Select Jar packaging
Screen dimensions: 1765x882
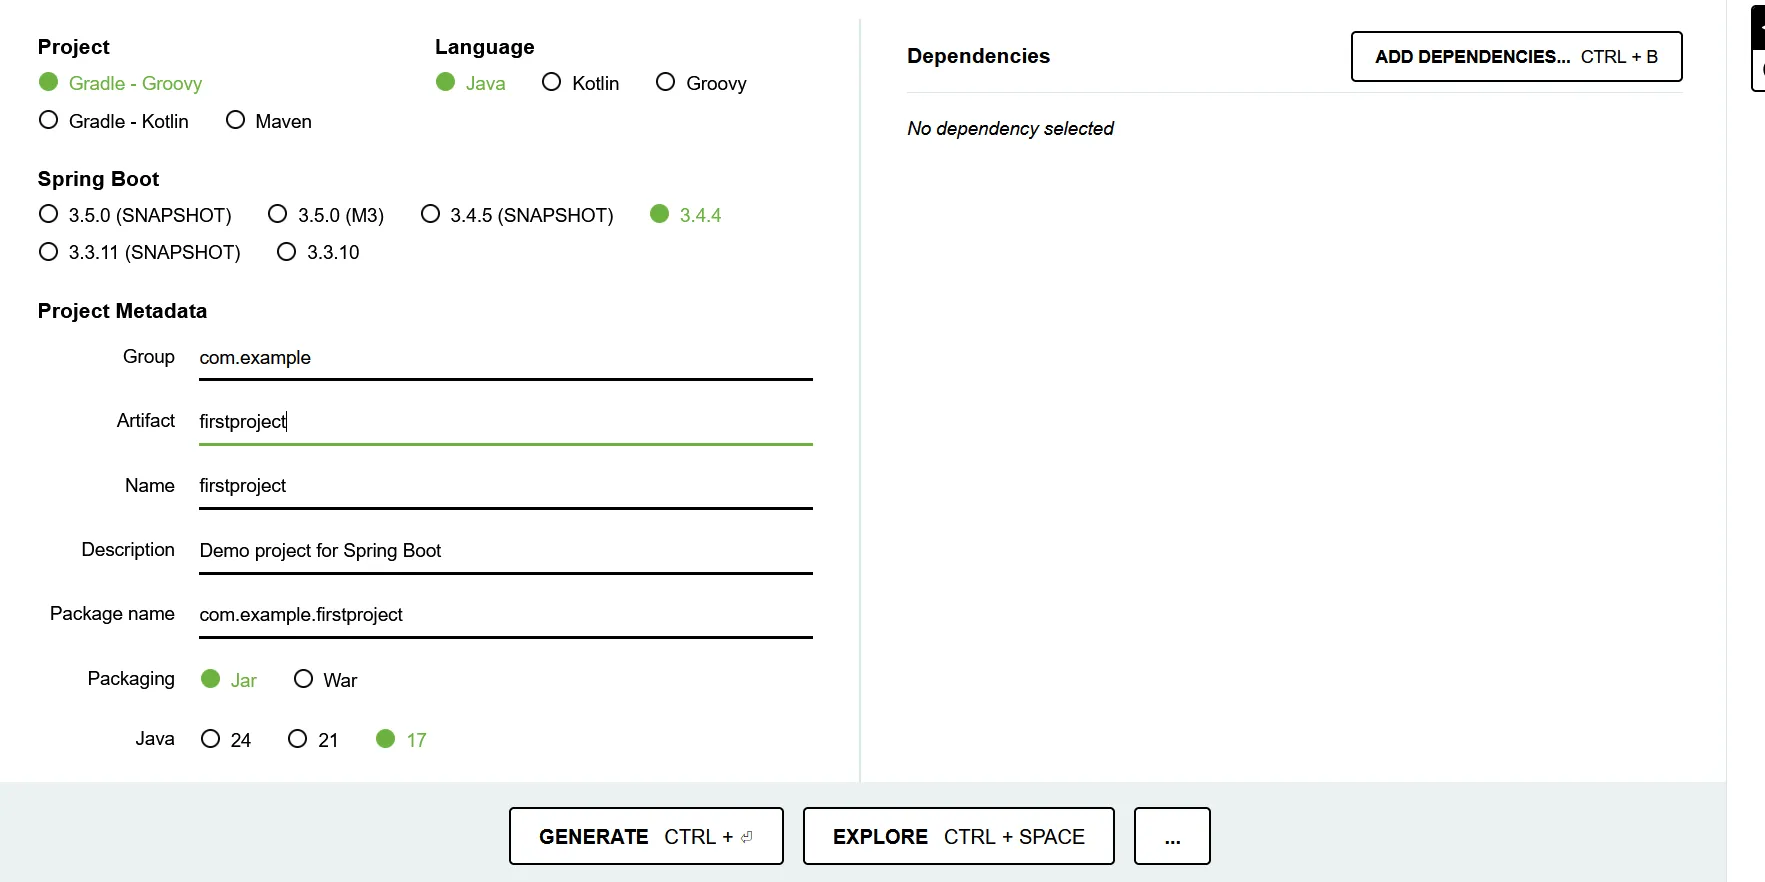pos(229,680)
